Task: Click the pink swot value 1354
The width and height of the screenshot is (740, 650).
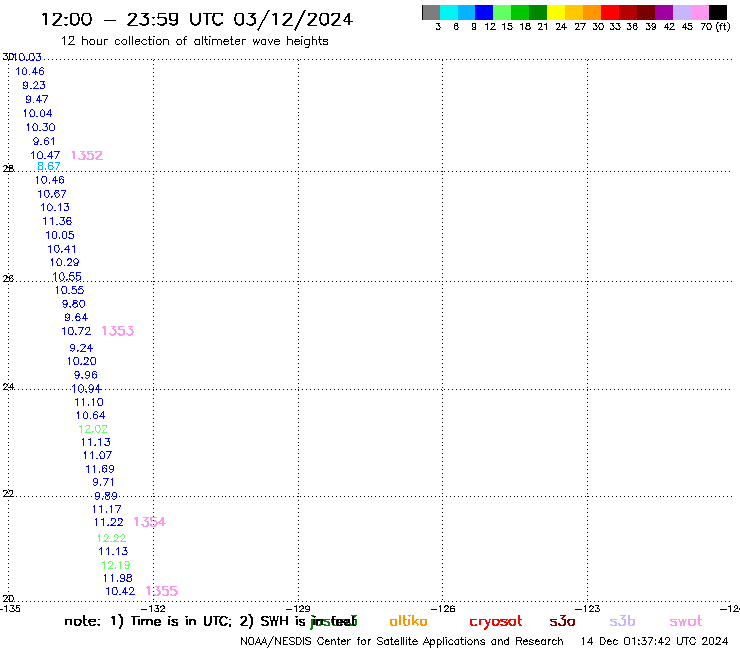Action: [150, 522]
